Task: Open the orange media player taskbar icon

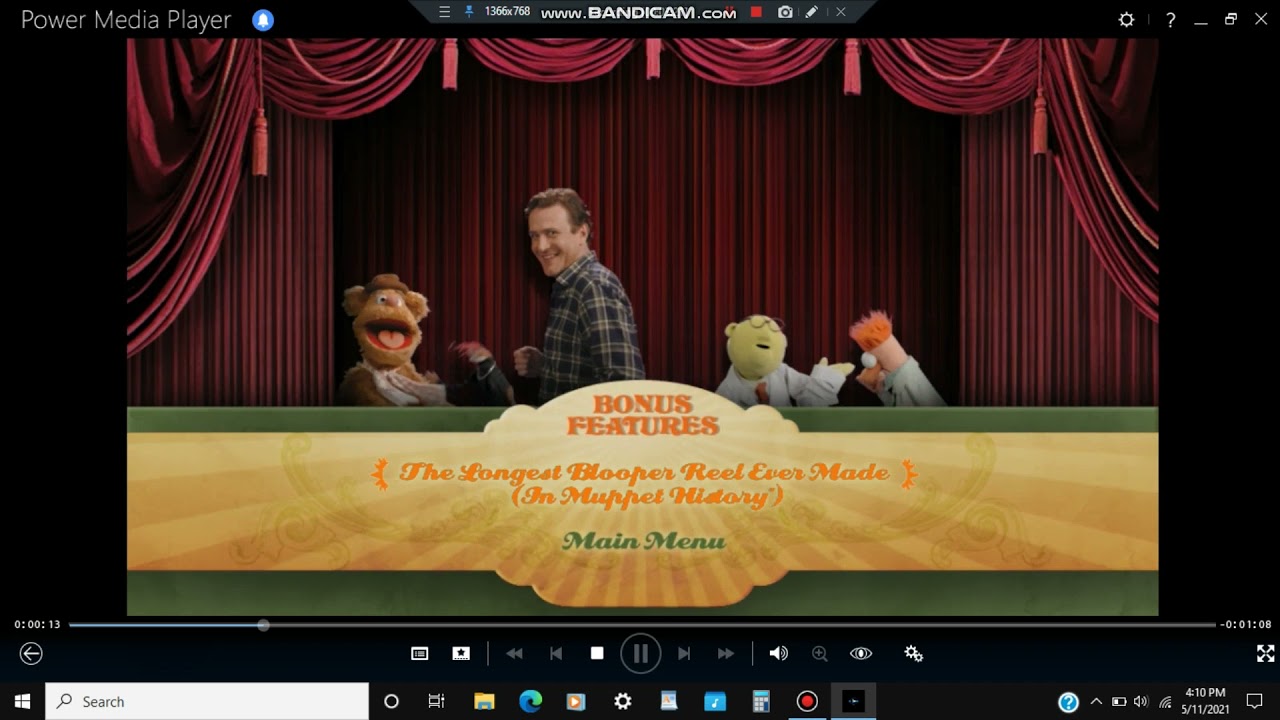Action: [x=576, y=701]
